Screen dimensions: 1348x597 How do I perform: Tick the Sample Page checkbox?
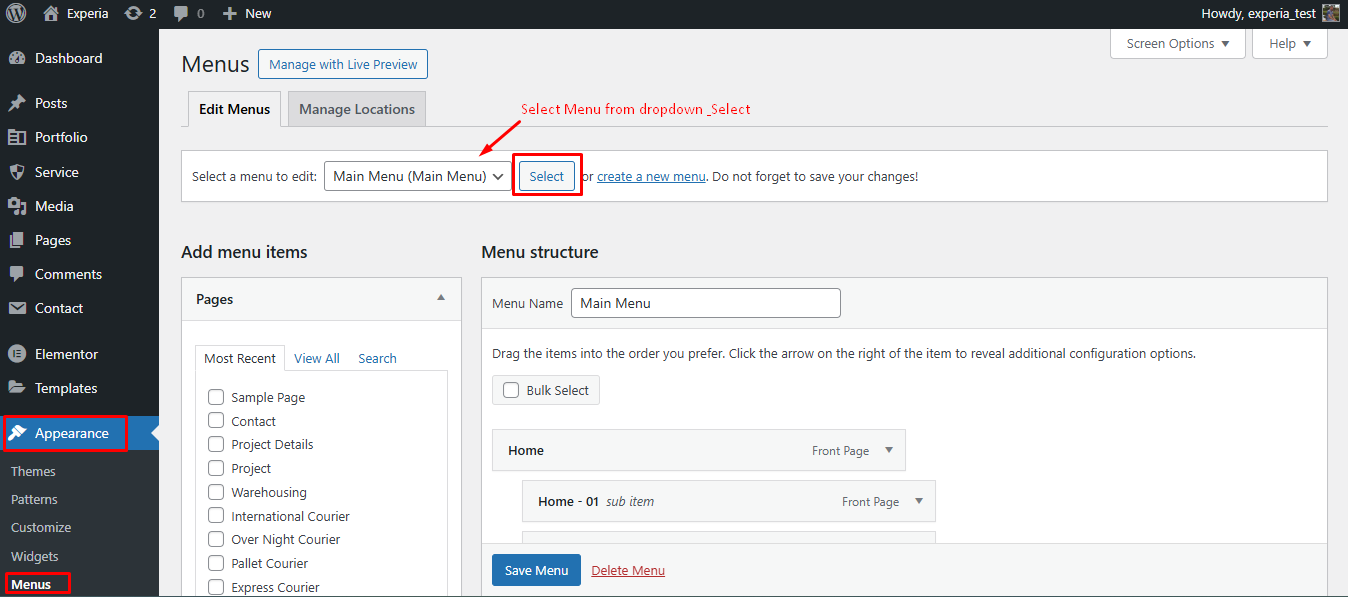[x=216, y=397]
